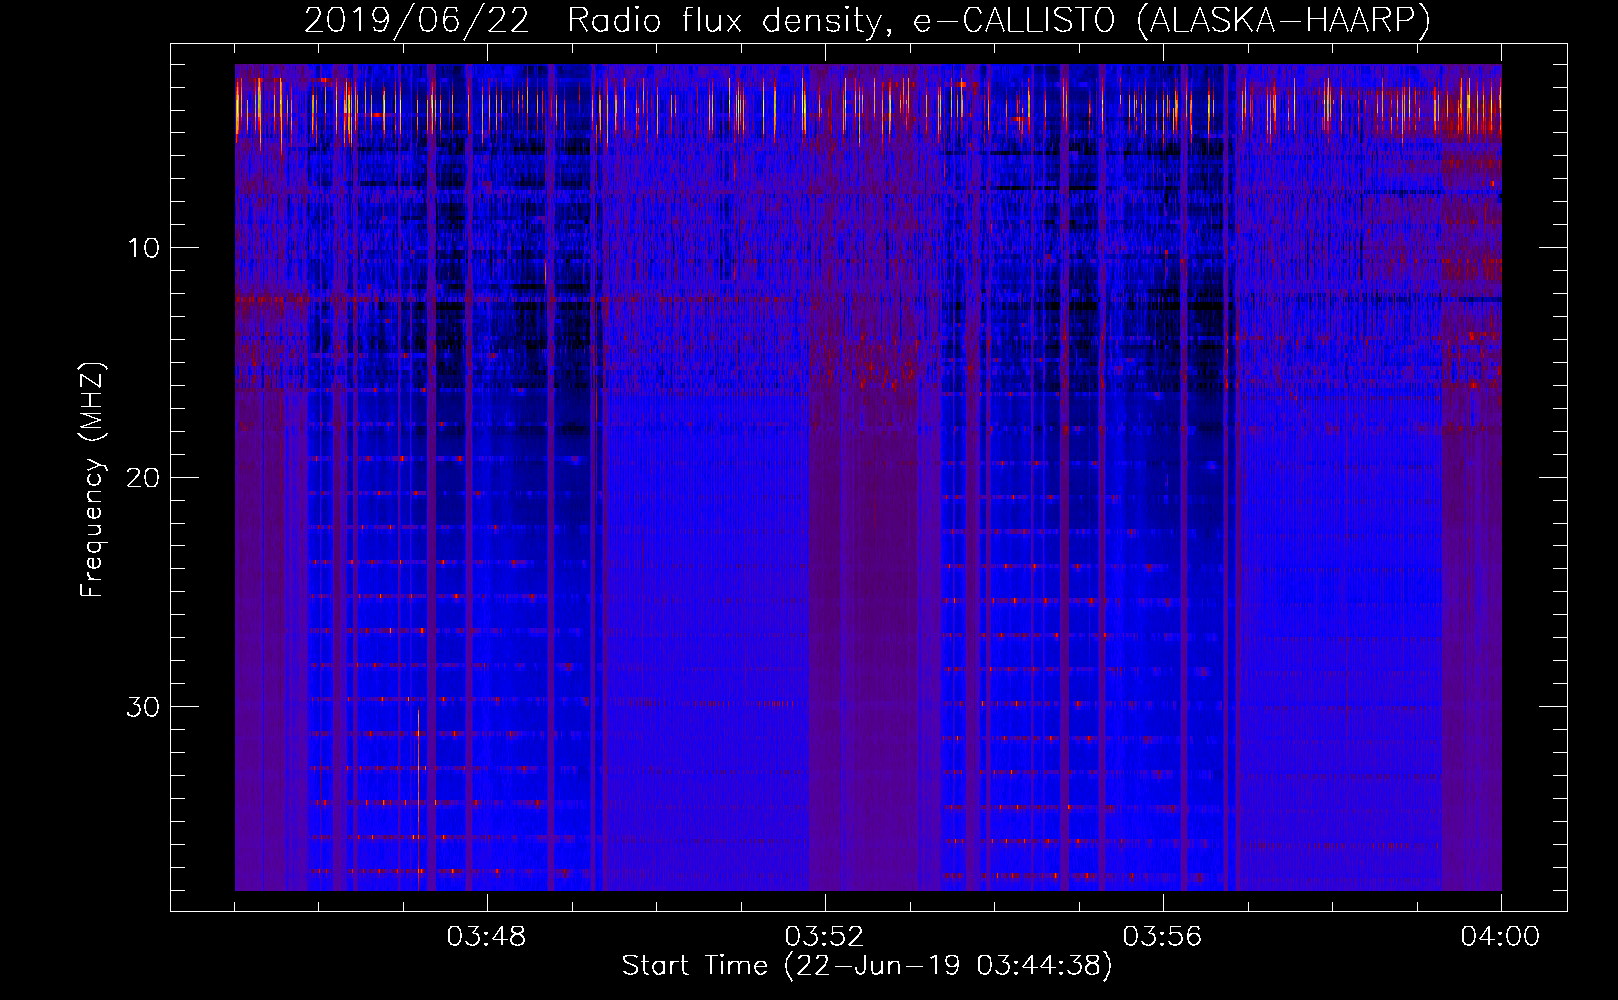Click the 03:56 time tick label

(x=1163, y=937)
